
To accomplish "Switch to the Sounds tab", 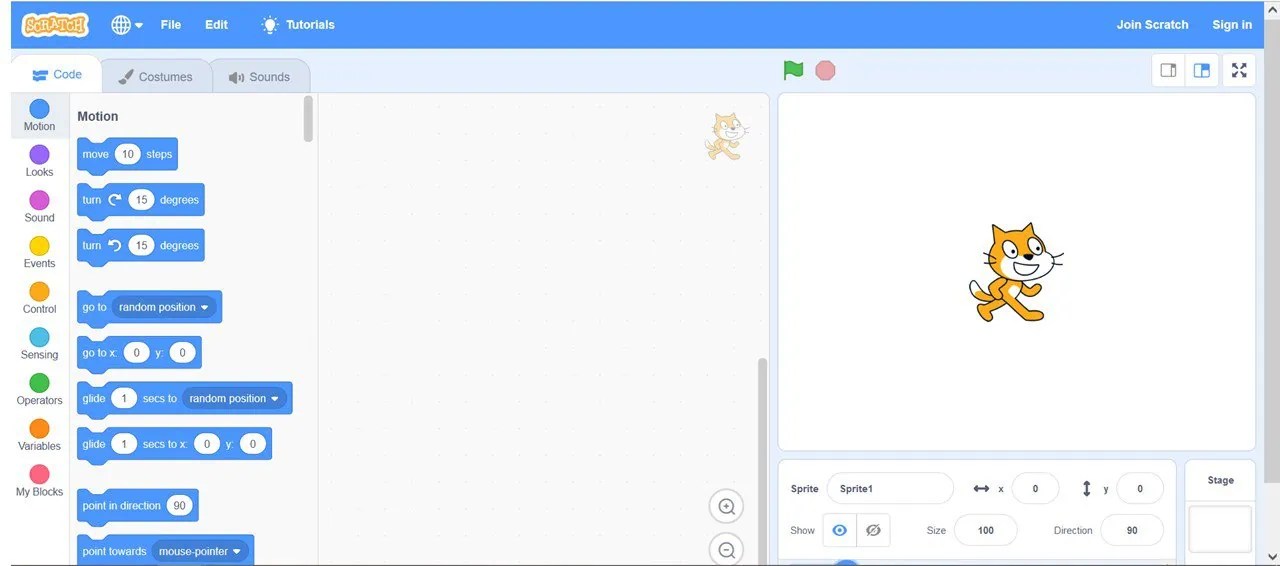I will (259, 77).
